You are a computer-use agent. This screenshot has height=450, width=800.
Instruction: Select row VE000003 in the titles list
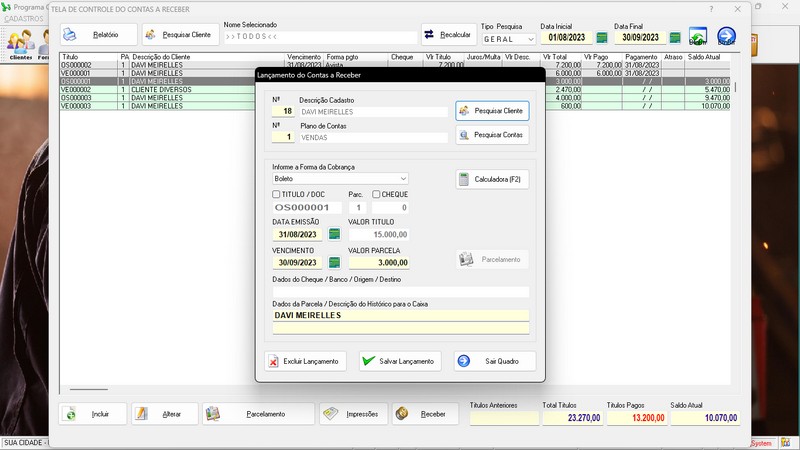coord(395,106)
